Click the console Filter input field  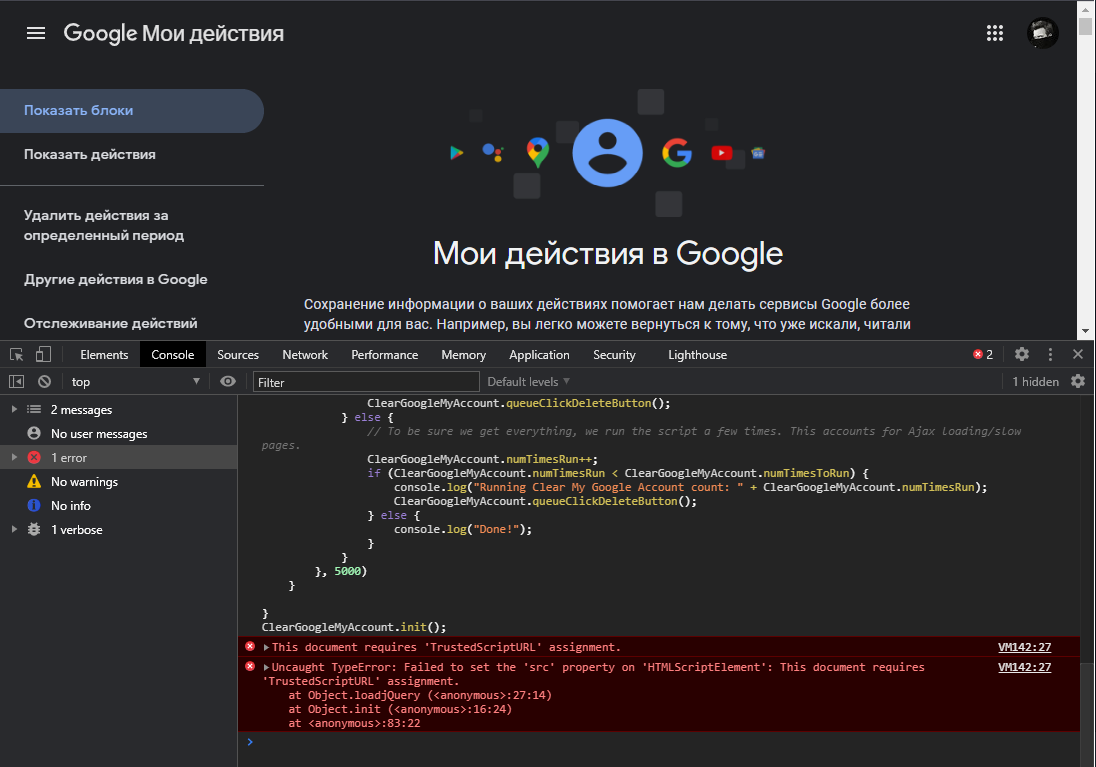click(366, 382)
